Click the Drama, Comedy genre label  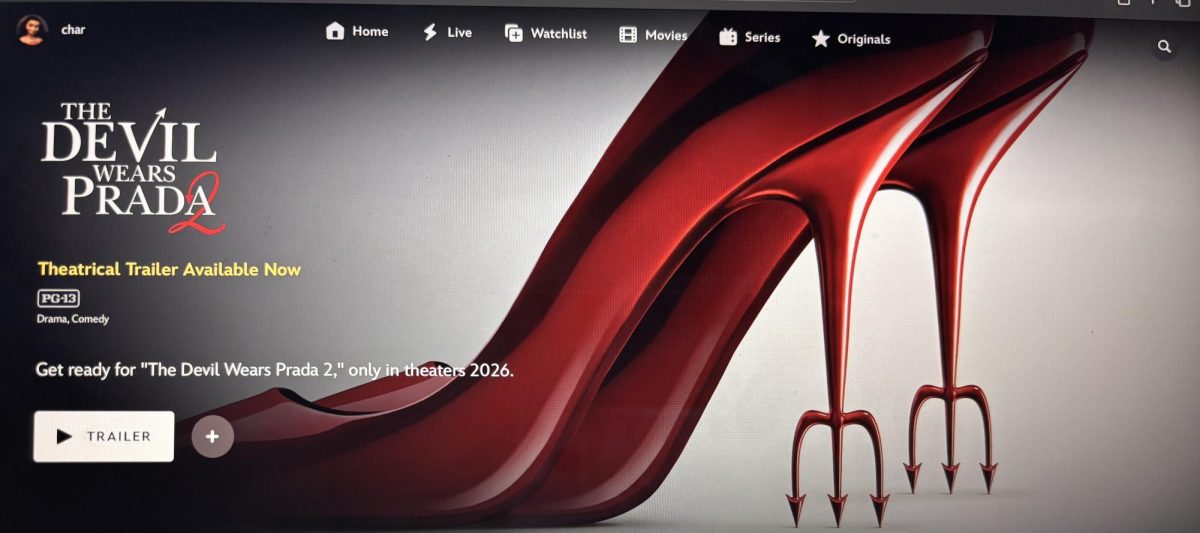click(x=73, y=319)
